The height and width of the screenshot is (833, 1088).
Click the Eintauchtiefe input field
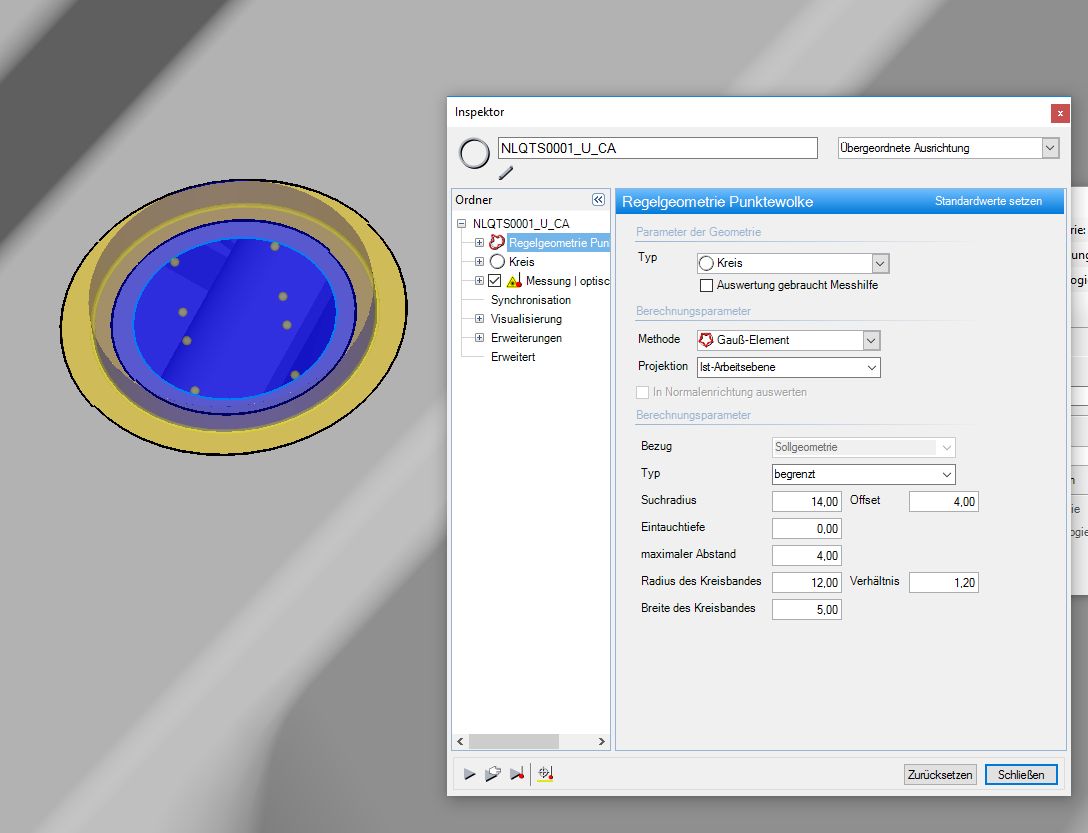[x=806, y=528]
